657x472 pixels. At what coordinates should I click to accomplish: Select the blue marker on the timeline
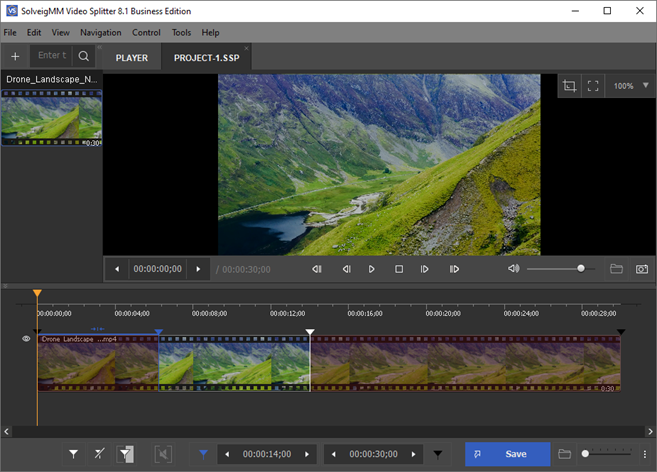pos(158,332)
